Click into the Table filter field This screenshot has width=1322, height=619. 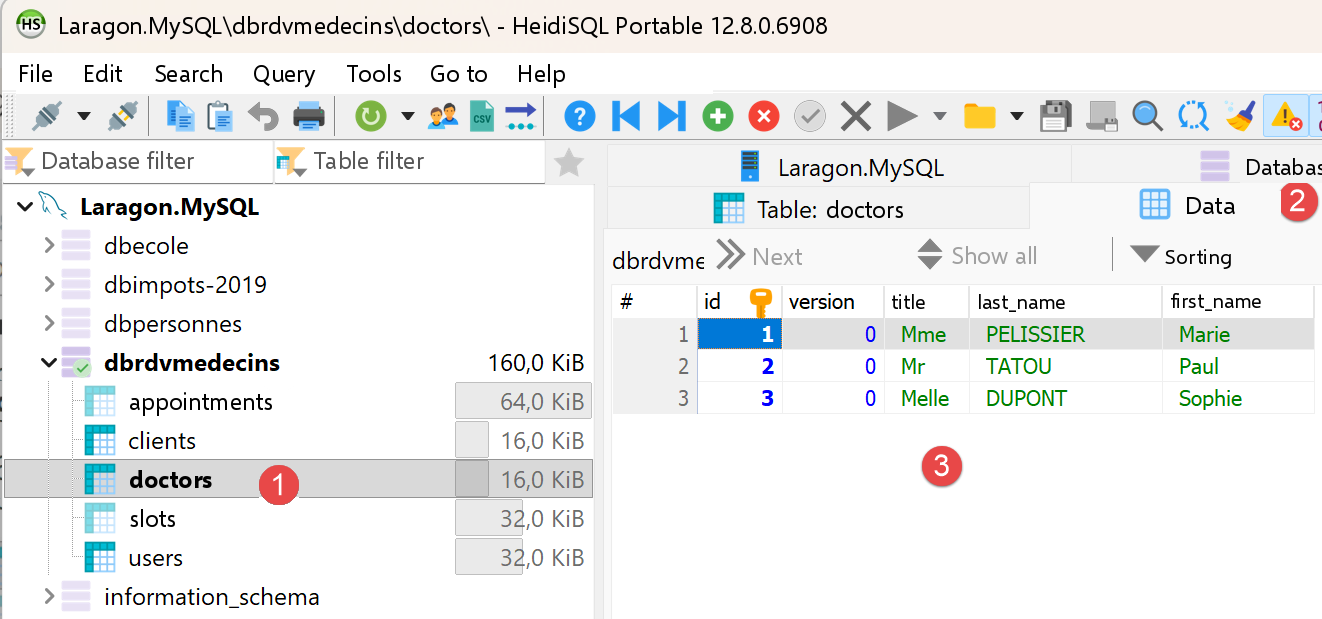point(409,162)
